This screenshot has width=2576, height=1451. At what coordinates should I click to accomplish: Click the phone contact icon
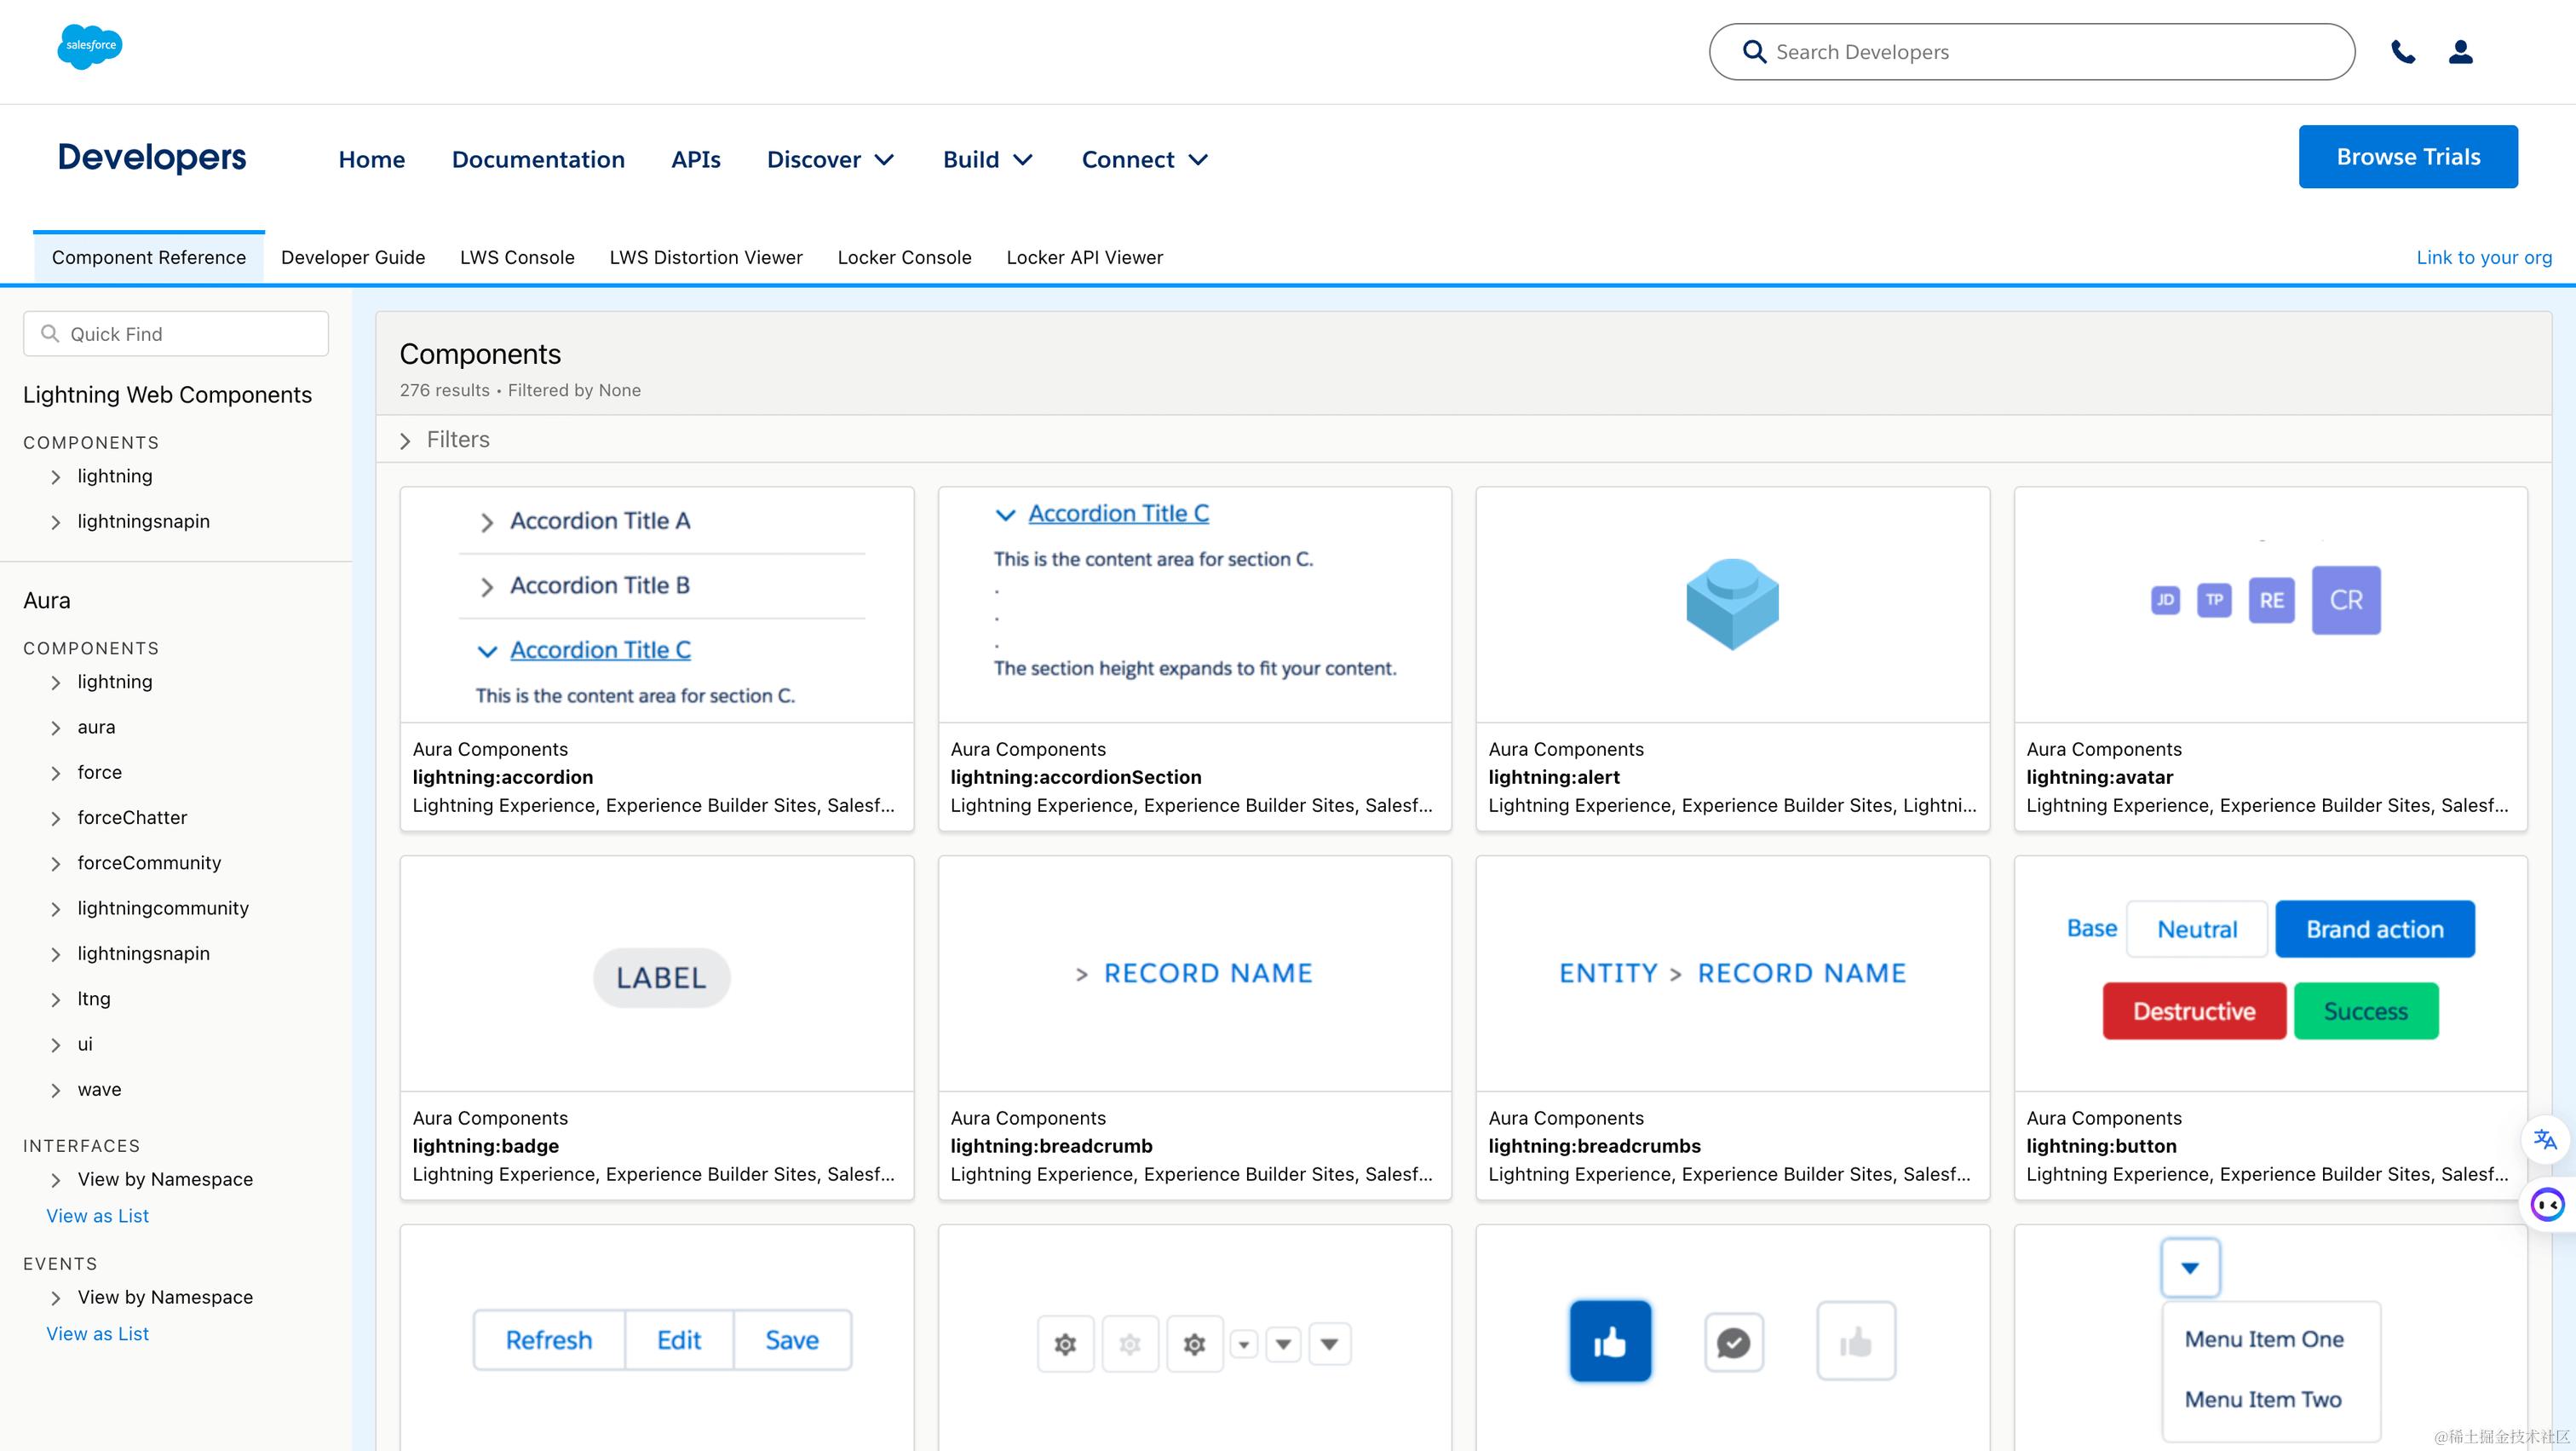tap(2402, 52)
